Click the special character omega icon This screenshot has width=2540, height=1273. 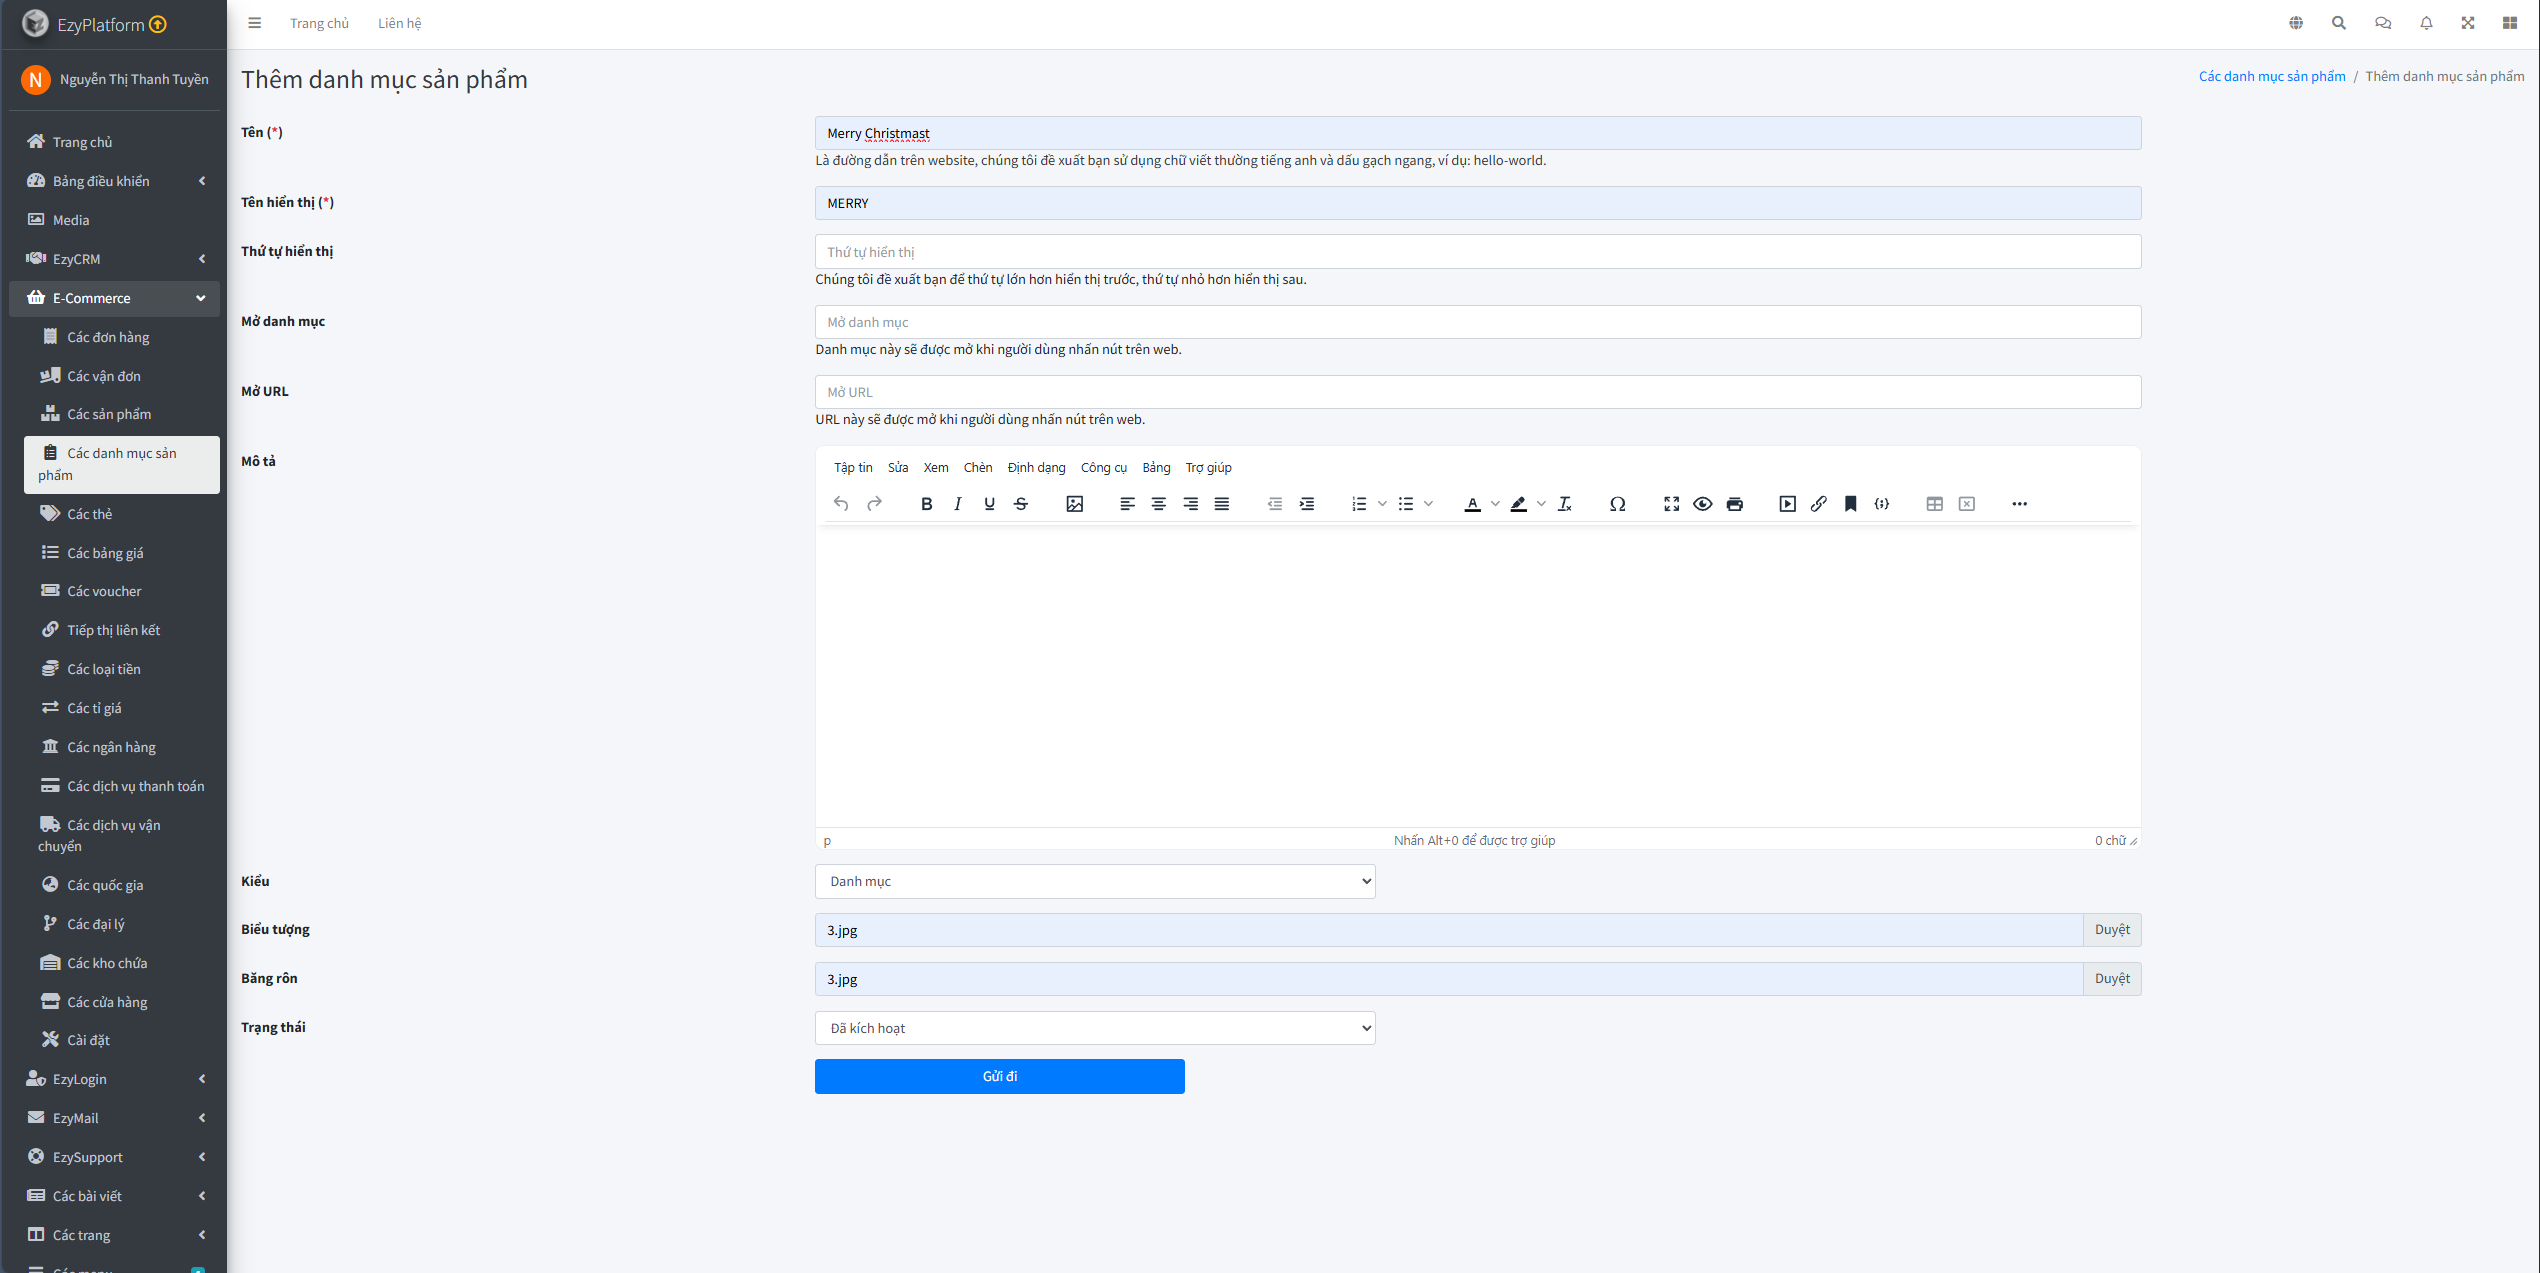[x=1617, y=504]
